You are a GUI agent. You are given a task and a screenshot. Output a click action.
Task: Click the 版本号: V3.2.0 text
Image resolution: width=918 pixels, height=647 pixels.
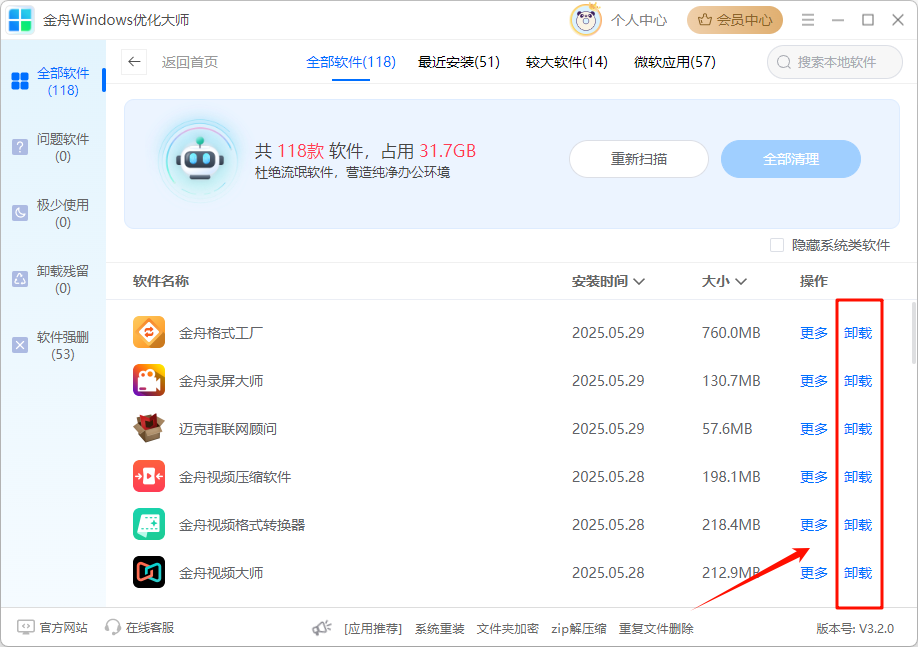855,629
